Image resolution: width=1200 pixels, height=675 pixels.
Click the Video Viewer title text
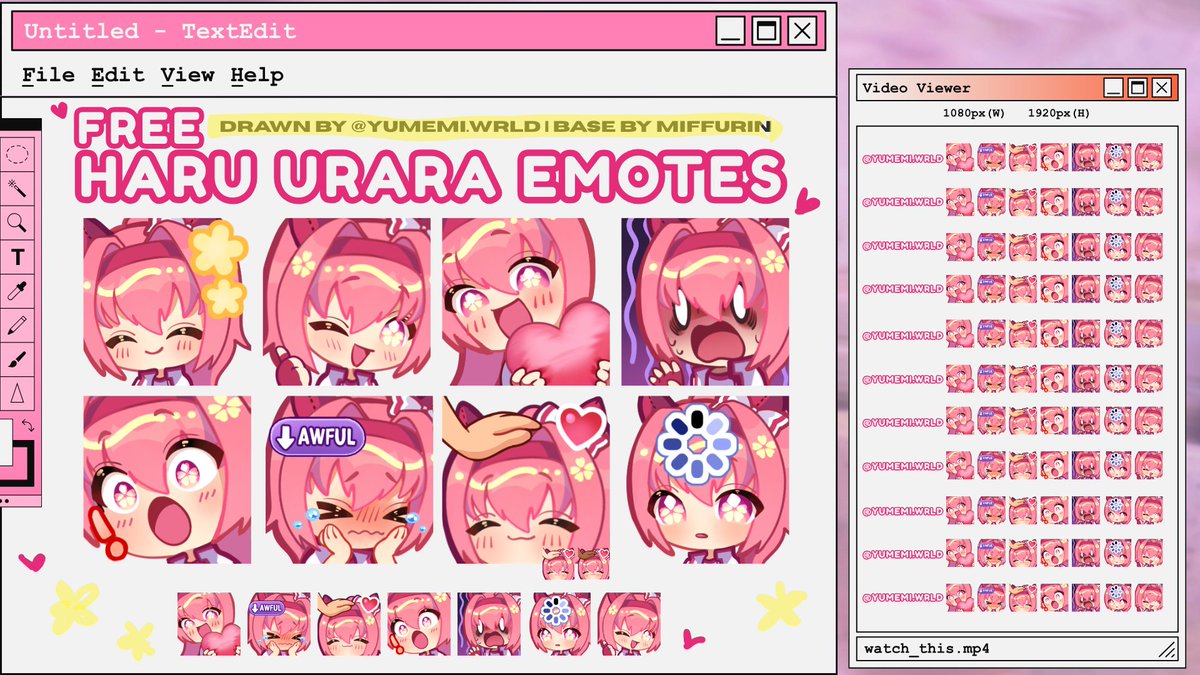coord(916,88)
